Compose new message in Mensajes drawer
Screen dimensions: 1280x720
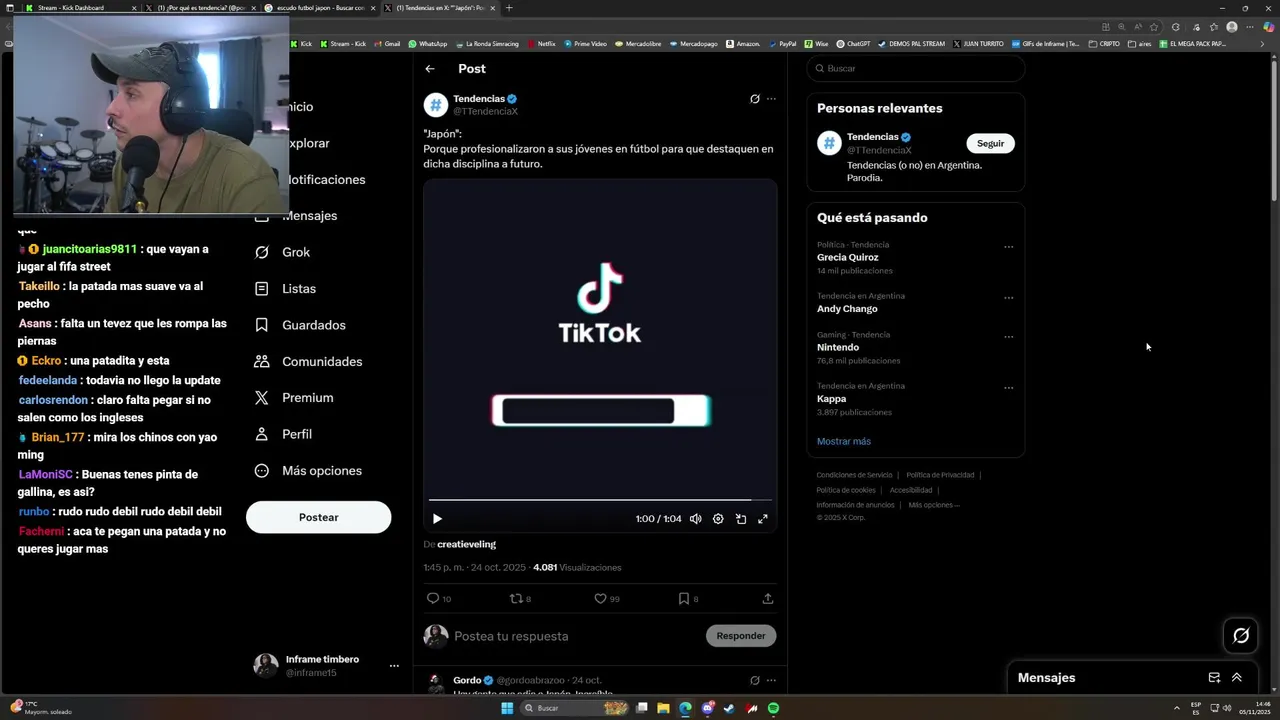click(x=1214, y=677)
